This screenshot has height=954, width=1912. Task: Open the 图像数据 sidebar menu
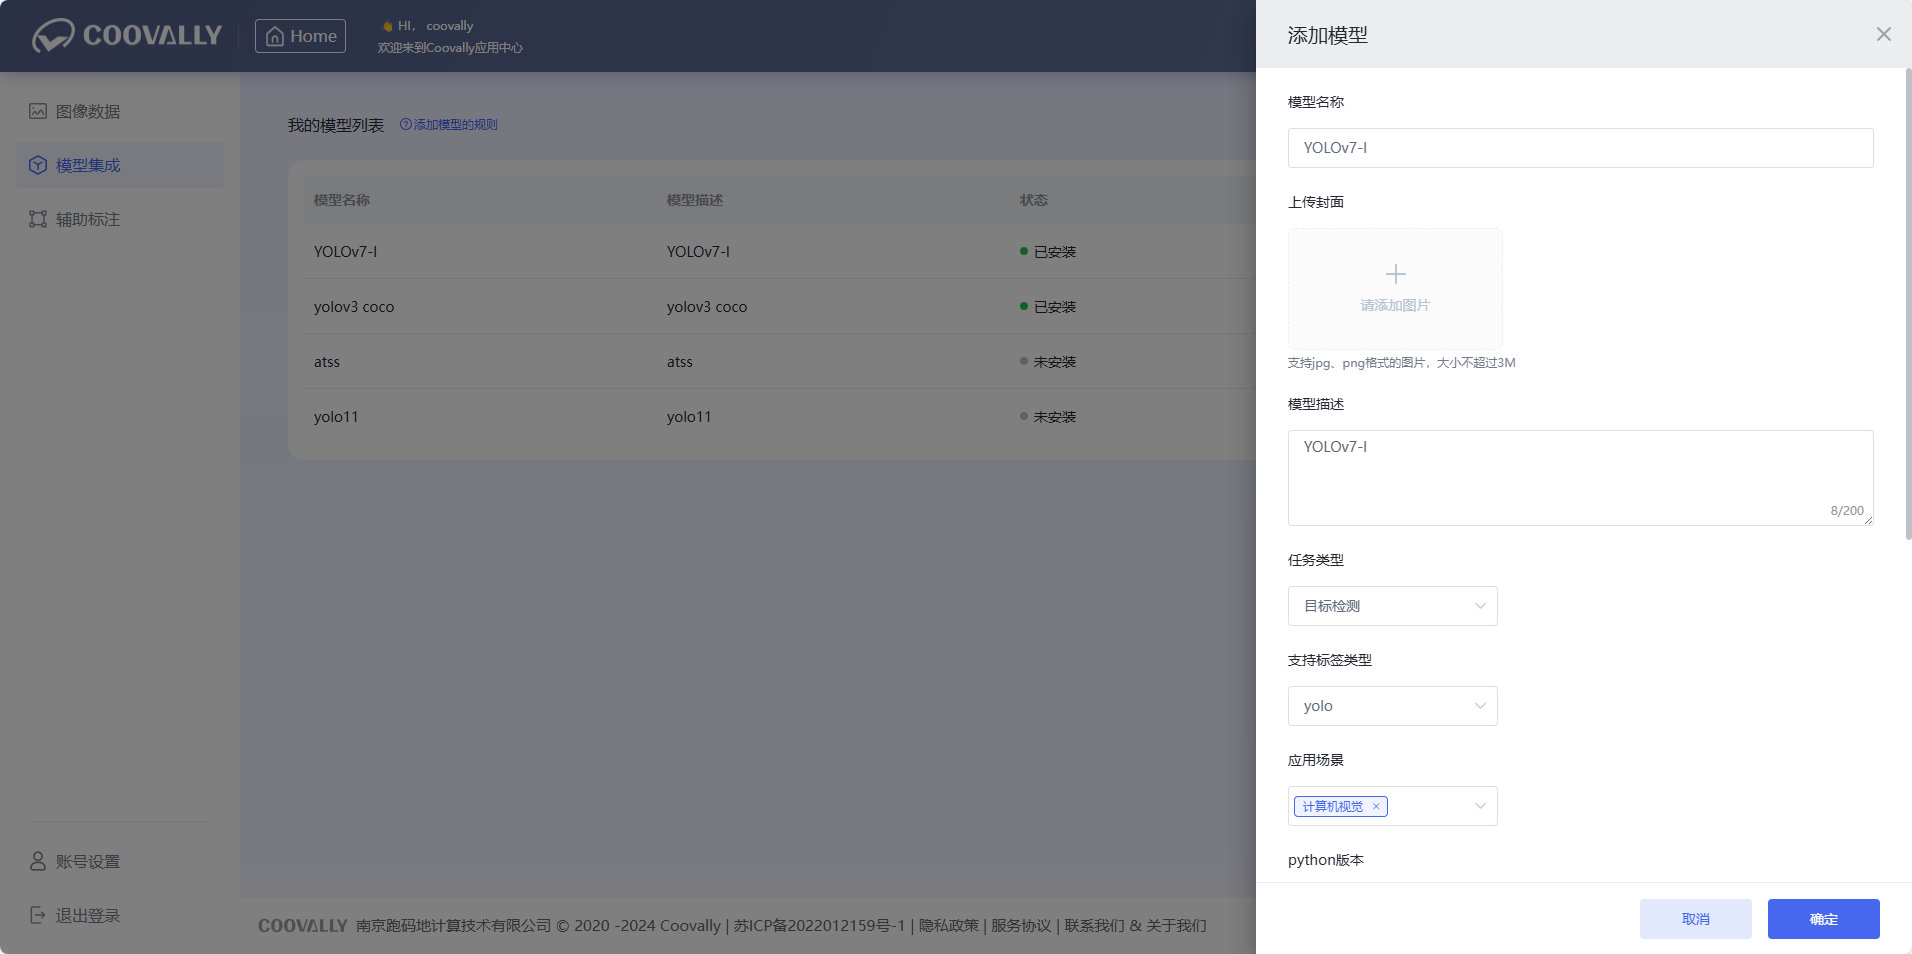[x=120, y=111]
